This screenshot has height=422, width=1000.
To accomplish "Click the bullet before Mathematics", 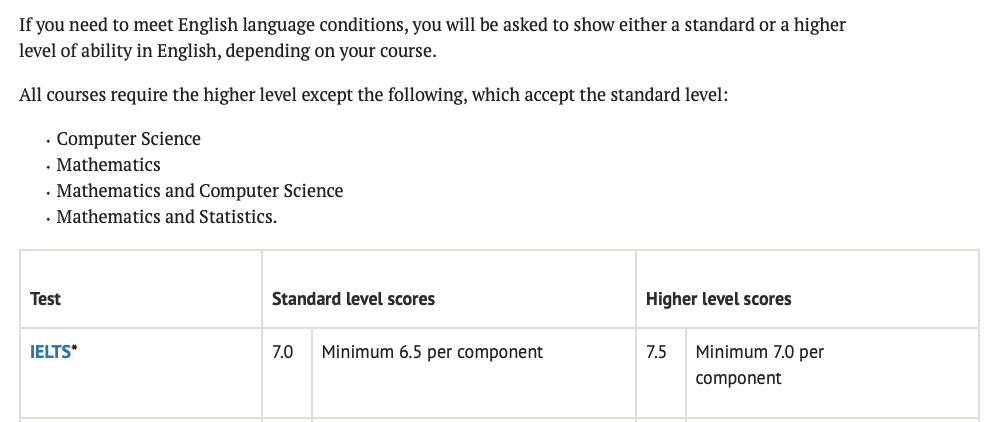I will pyautogui.click(x=48, y=168).
